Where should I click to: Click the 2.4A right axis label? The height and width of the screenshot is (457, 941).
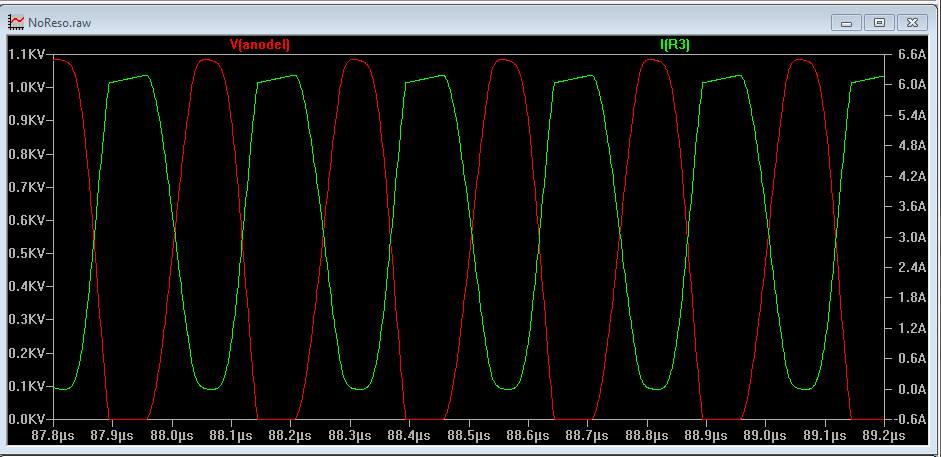[x=911, y=267]
